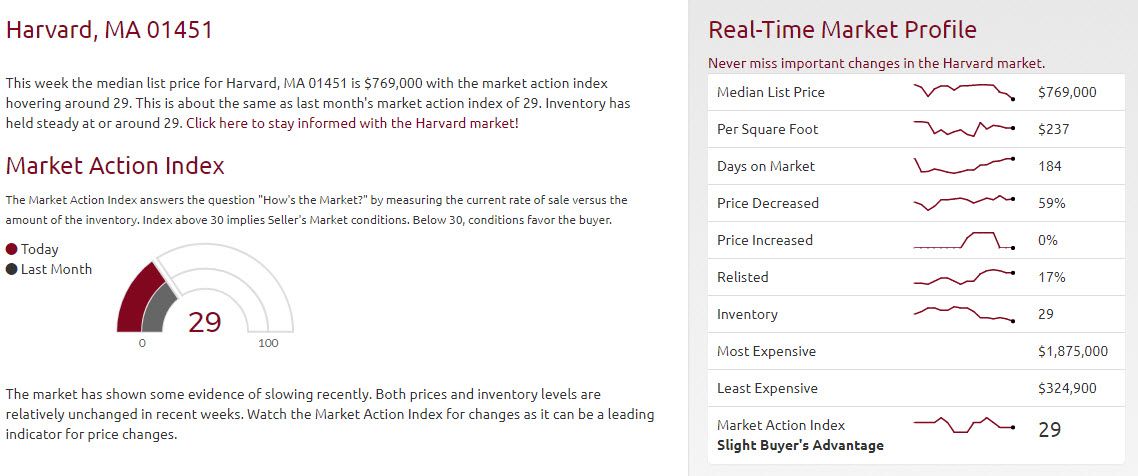Screen dimensions: 1138x476
Task: Click the Per Square Foot sparkline
Action: pyautogui.click(x=964, y=128)
